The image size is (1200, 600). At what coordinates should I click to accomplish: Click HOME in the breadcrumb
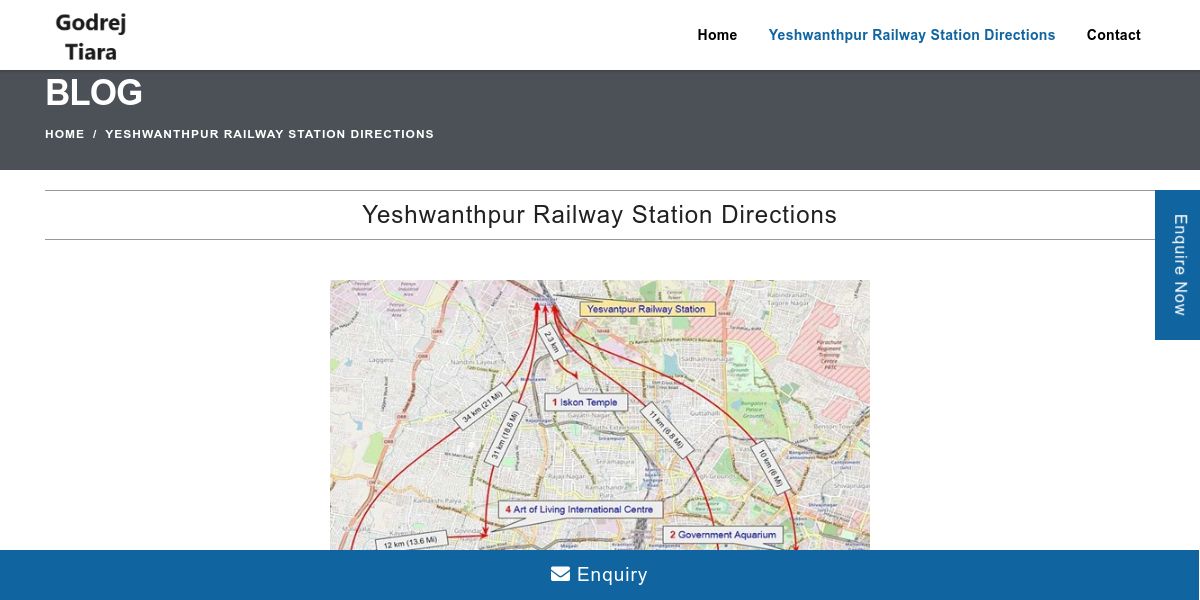65,134
